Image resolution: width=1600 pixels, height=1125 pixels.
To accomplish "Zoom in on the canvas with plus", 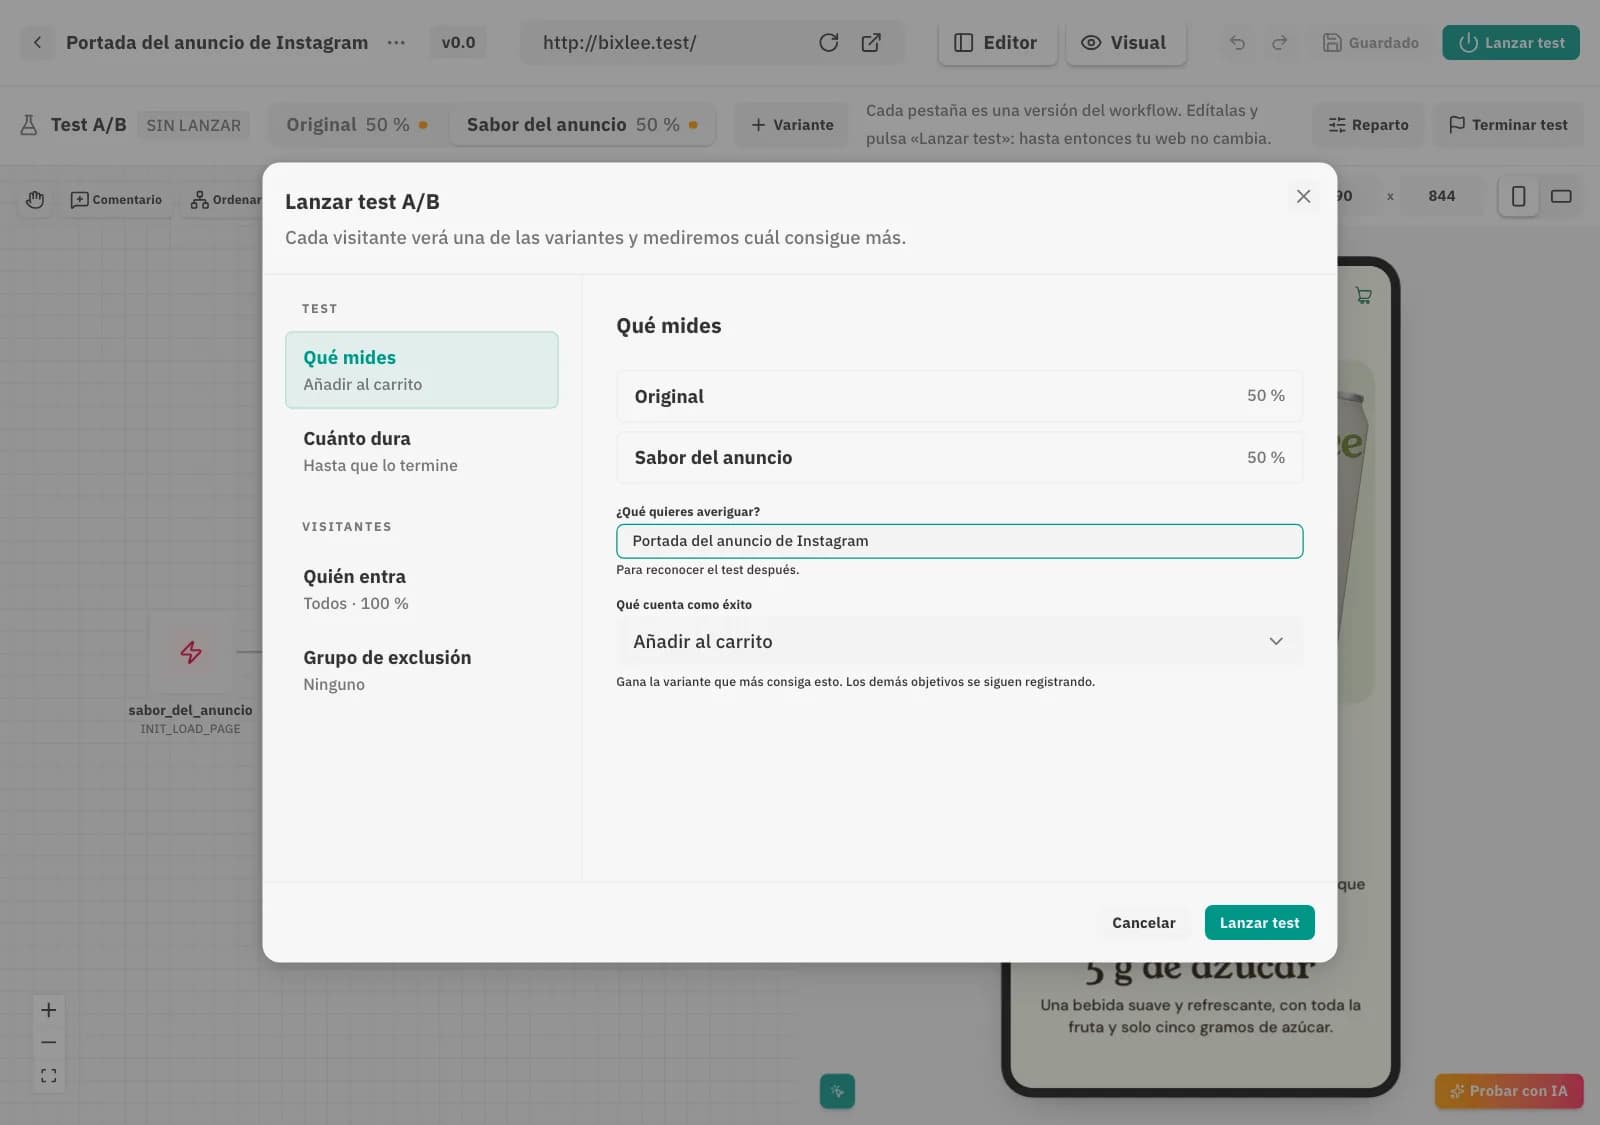I will [48, 1010].
